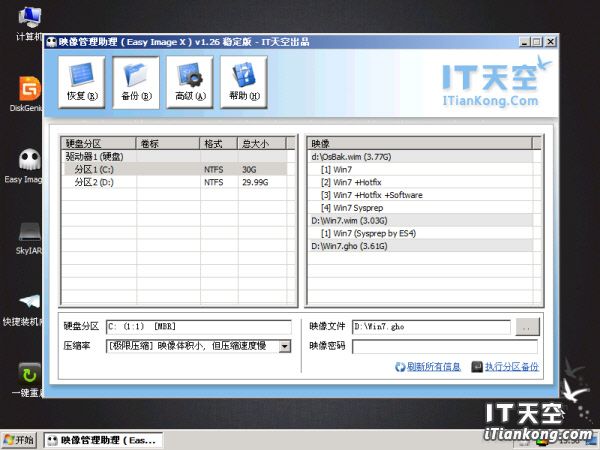Click the 30G size cell

click(262, 170)
